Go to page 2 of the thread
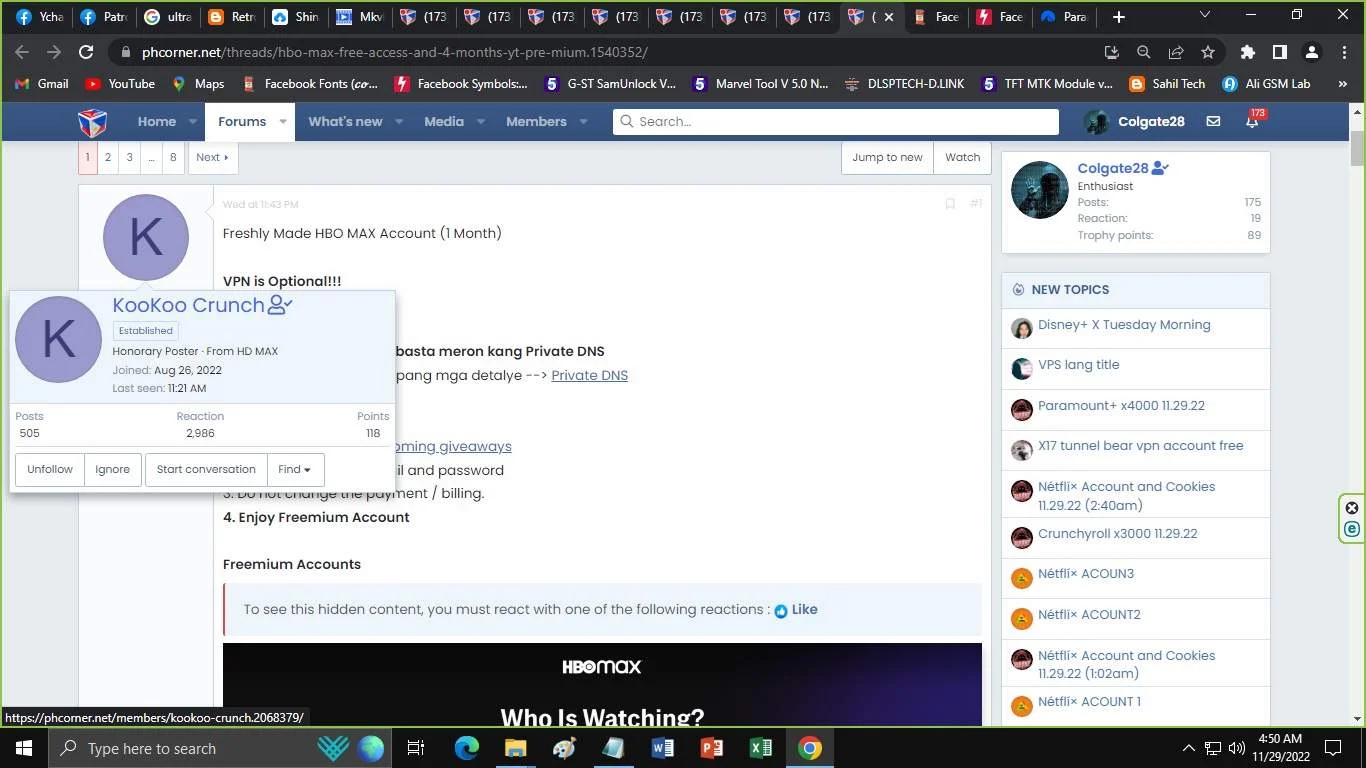The width and height of the screenshot is (1366, 768). (x=108, y=157)
